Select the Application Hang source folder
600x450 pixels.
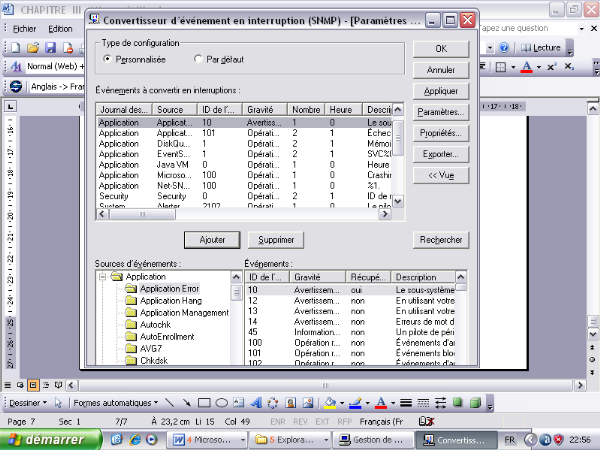point(170,300)
